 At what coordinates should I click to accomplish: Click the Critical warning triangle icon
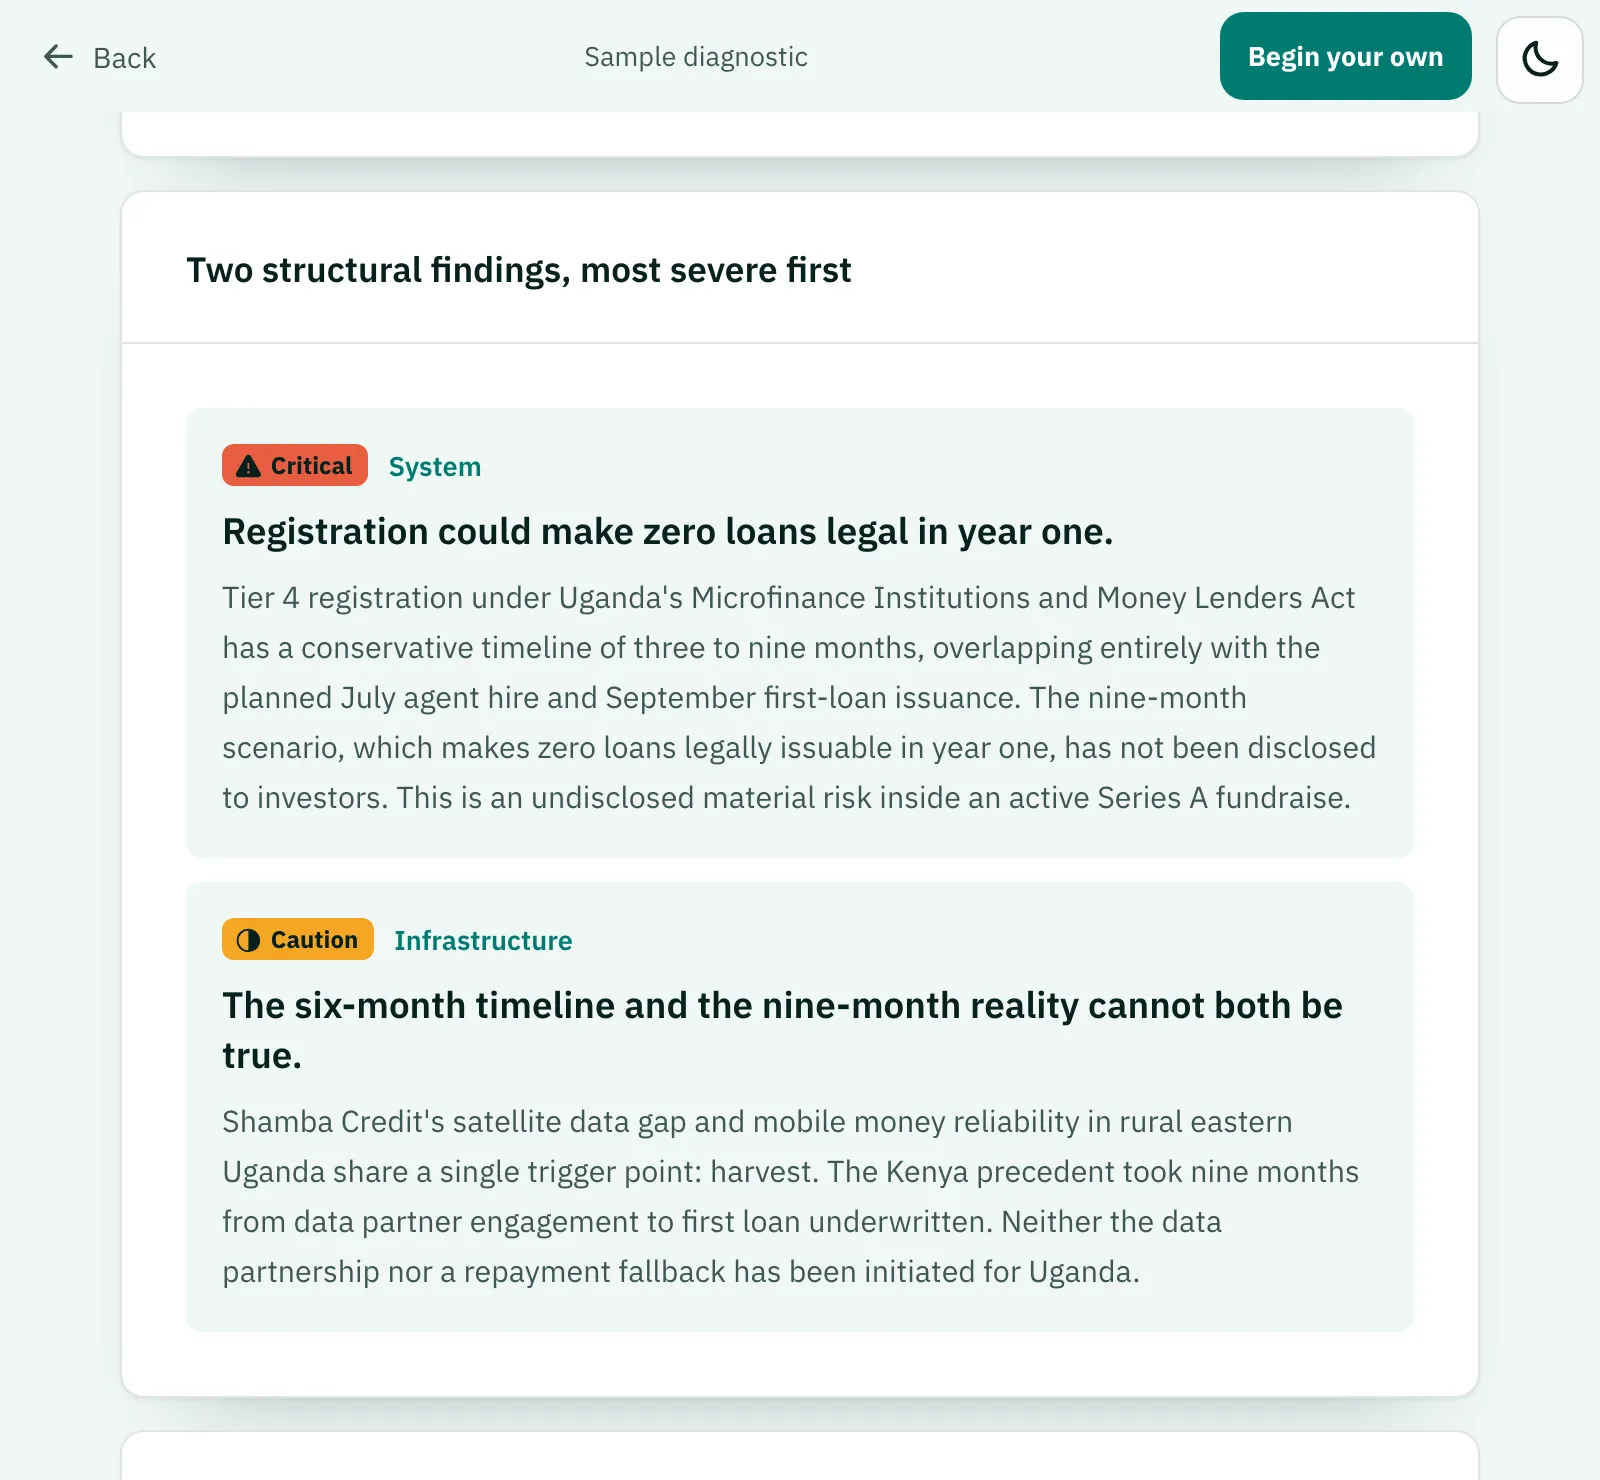(x=249, y=466)
